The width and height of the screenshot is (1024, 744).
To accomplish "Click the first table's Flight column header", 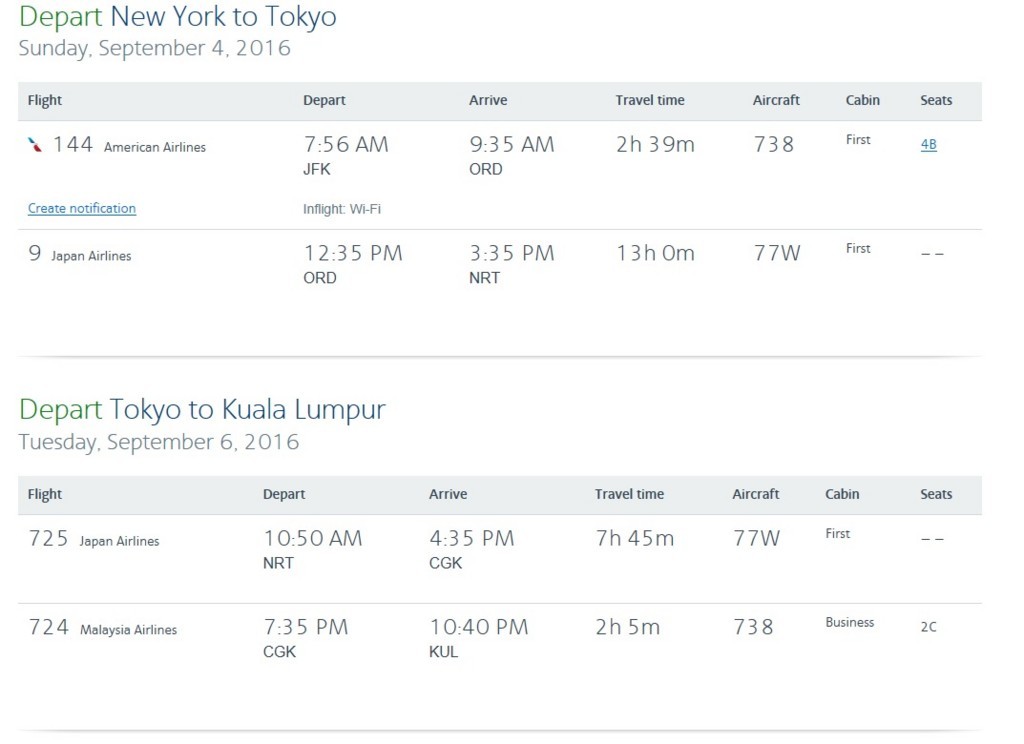I will [x=45, y=100].
